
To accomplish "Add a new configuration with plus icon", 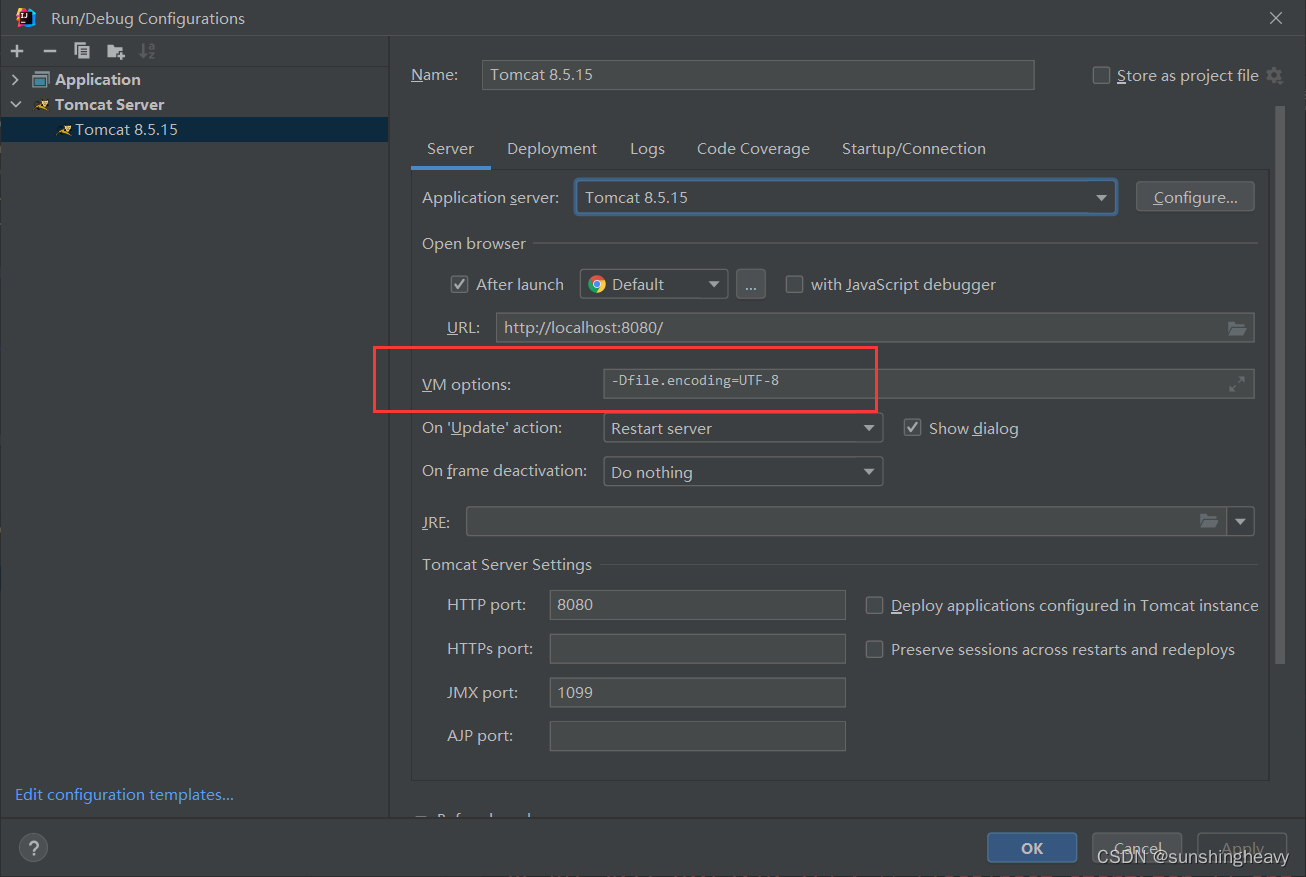I will (x=17, y=51).
